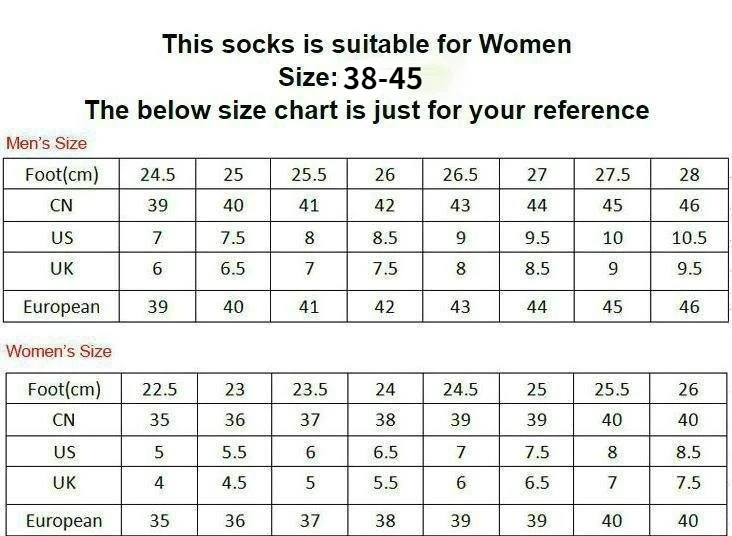This screenshot has width=732, height=536.
Task: Click the women's UK size 4.5 cell
Action: (234, 486)
